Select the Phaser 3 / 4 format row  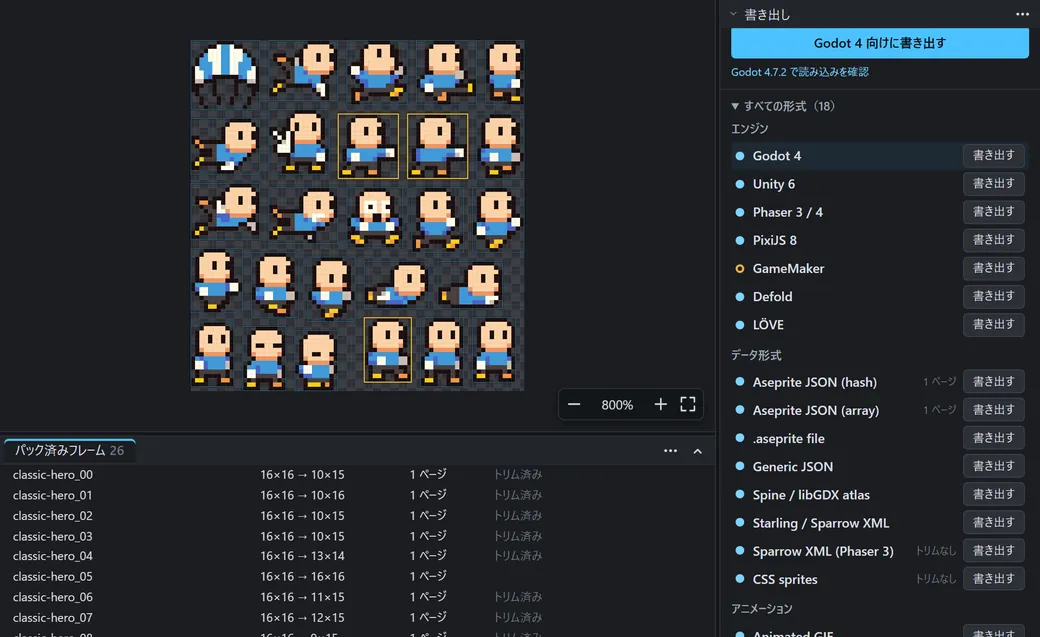[x=879, y=212]
